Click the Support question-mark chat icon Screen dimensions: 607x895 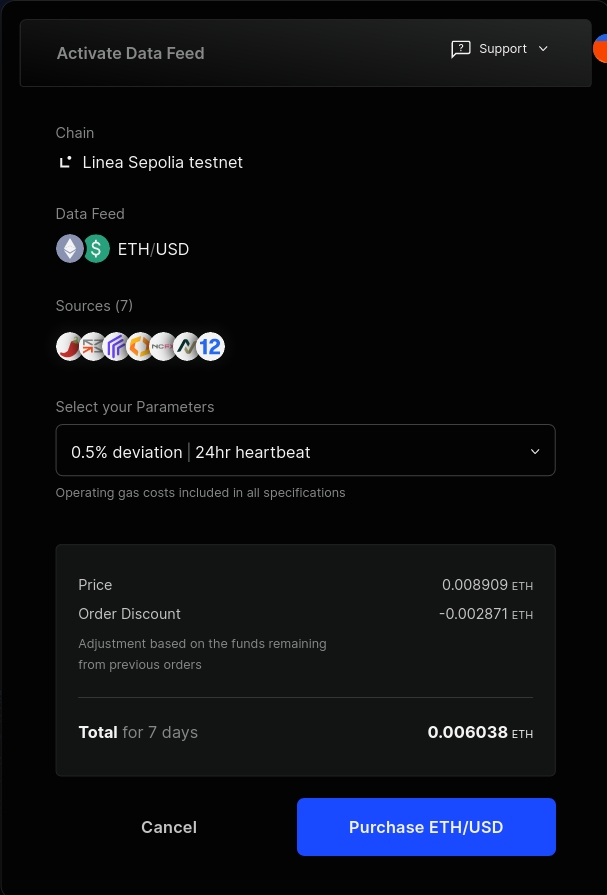click(461, 49)
